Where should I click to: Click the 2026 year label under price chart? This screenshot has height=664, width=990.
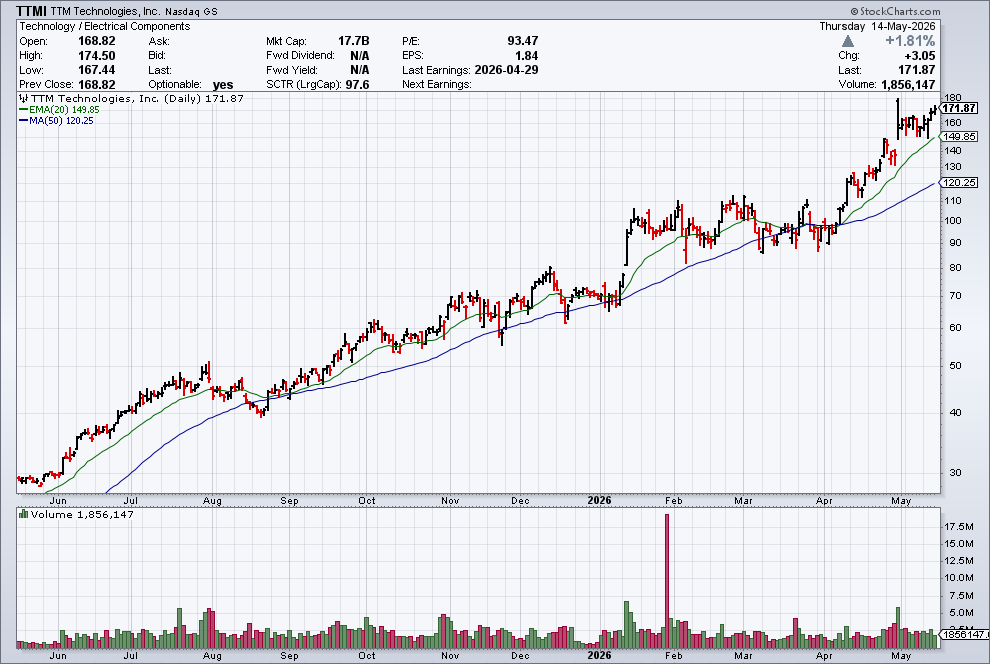pyautogui.click(x=599, y=500)
